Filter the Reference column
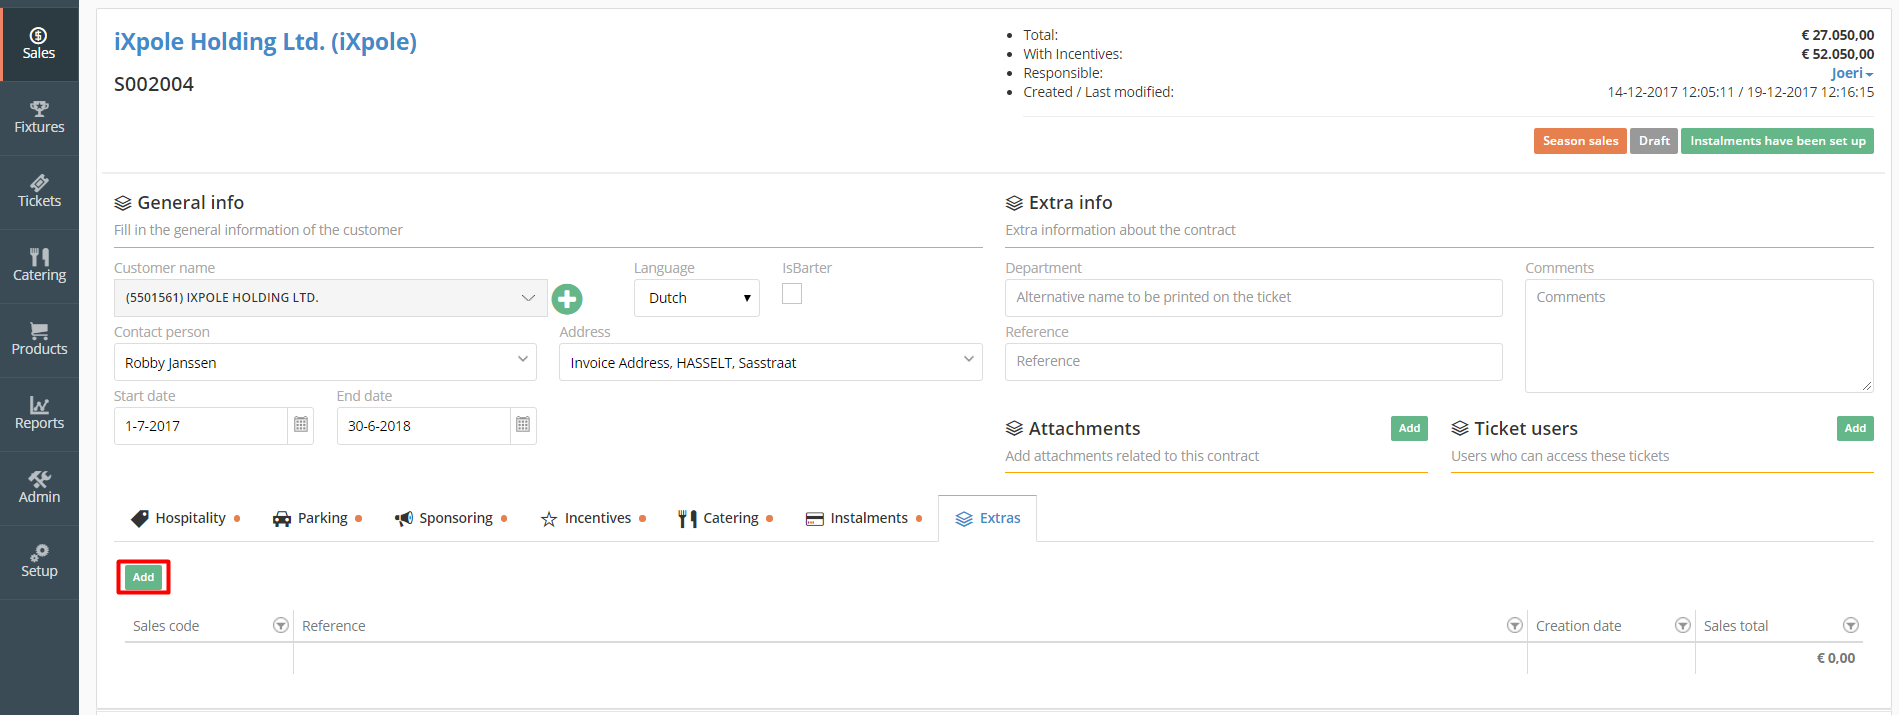Image resolution: width=1899 pixels, height=715 pixels. [1515, 625]
